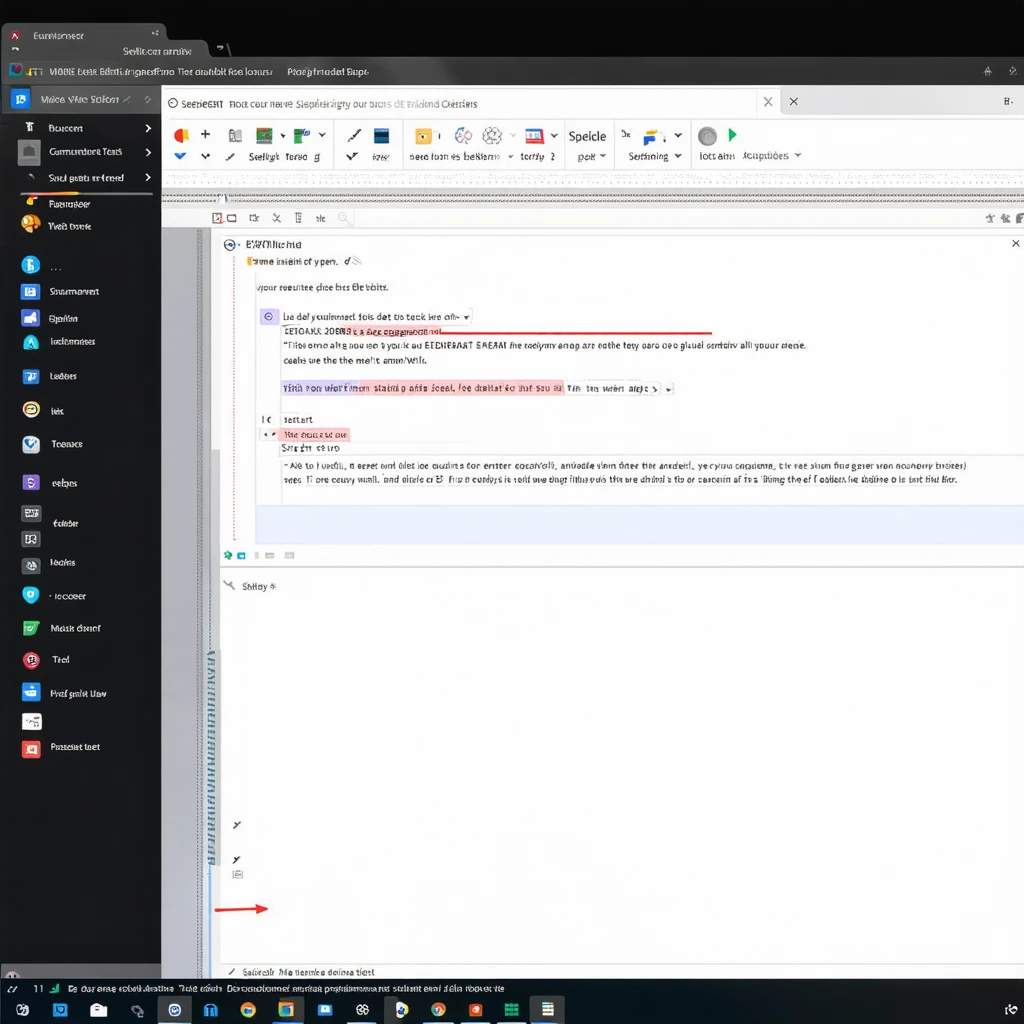Switch to the Sefiitcer arniite tab
1024x1024 pixels.
point(157,51)
